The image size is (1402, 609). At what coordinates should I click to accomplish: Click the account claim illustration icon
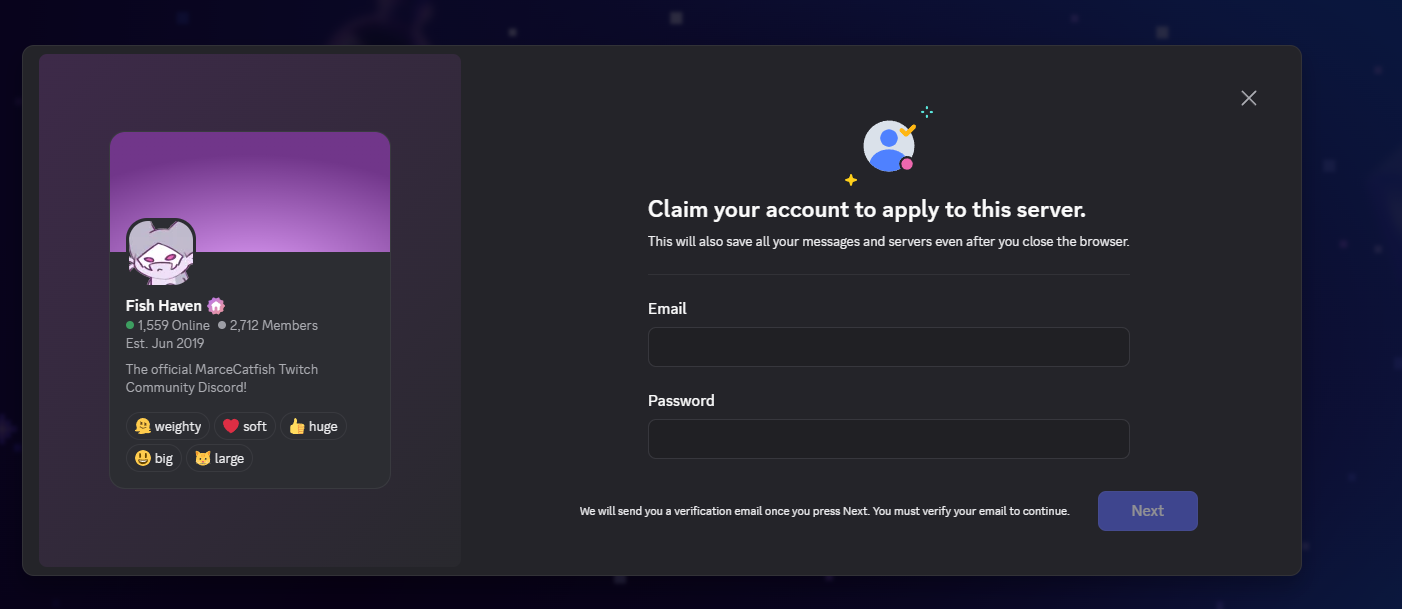click(x=888, y=147)
